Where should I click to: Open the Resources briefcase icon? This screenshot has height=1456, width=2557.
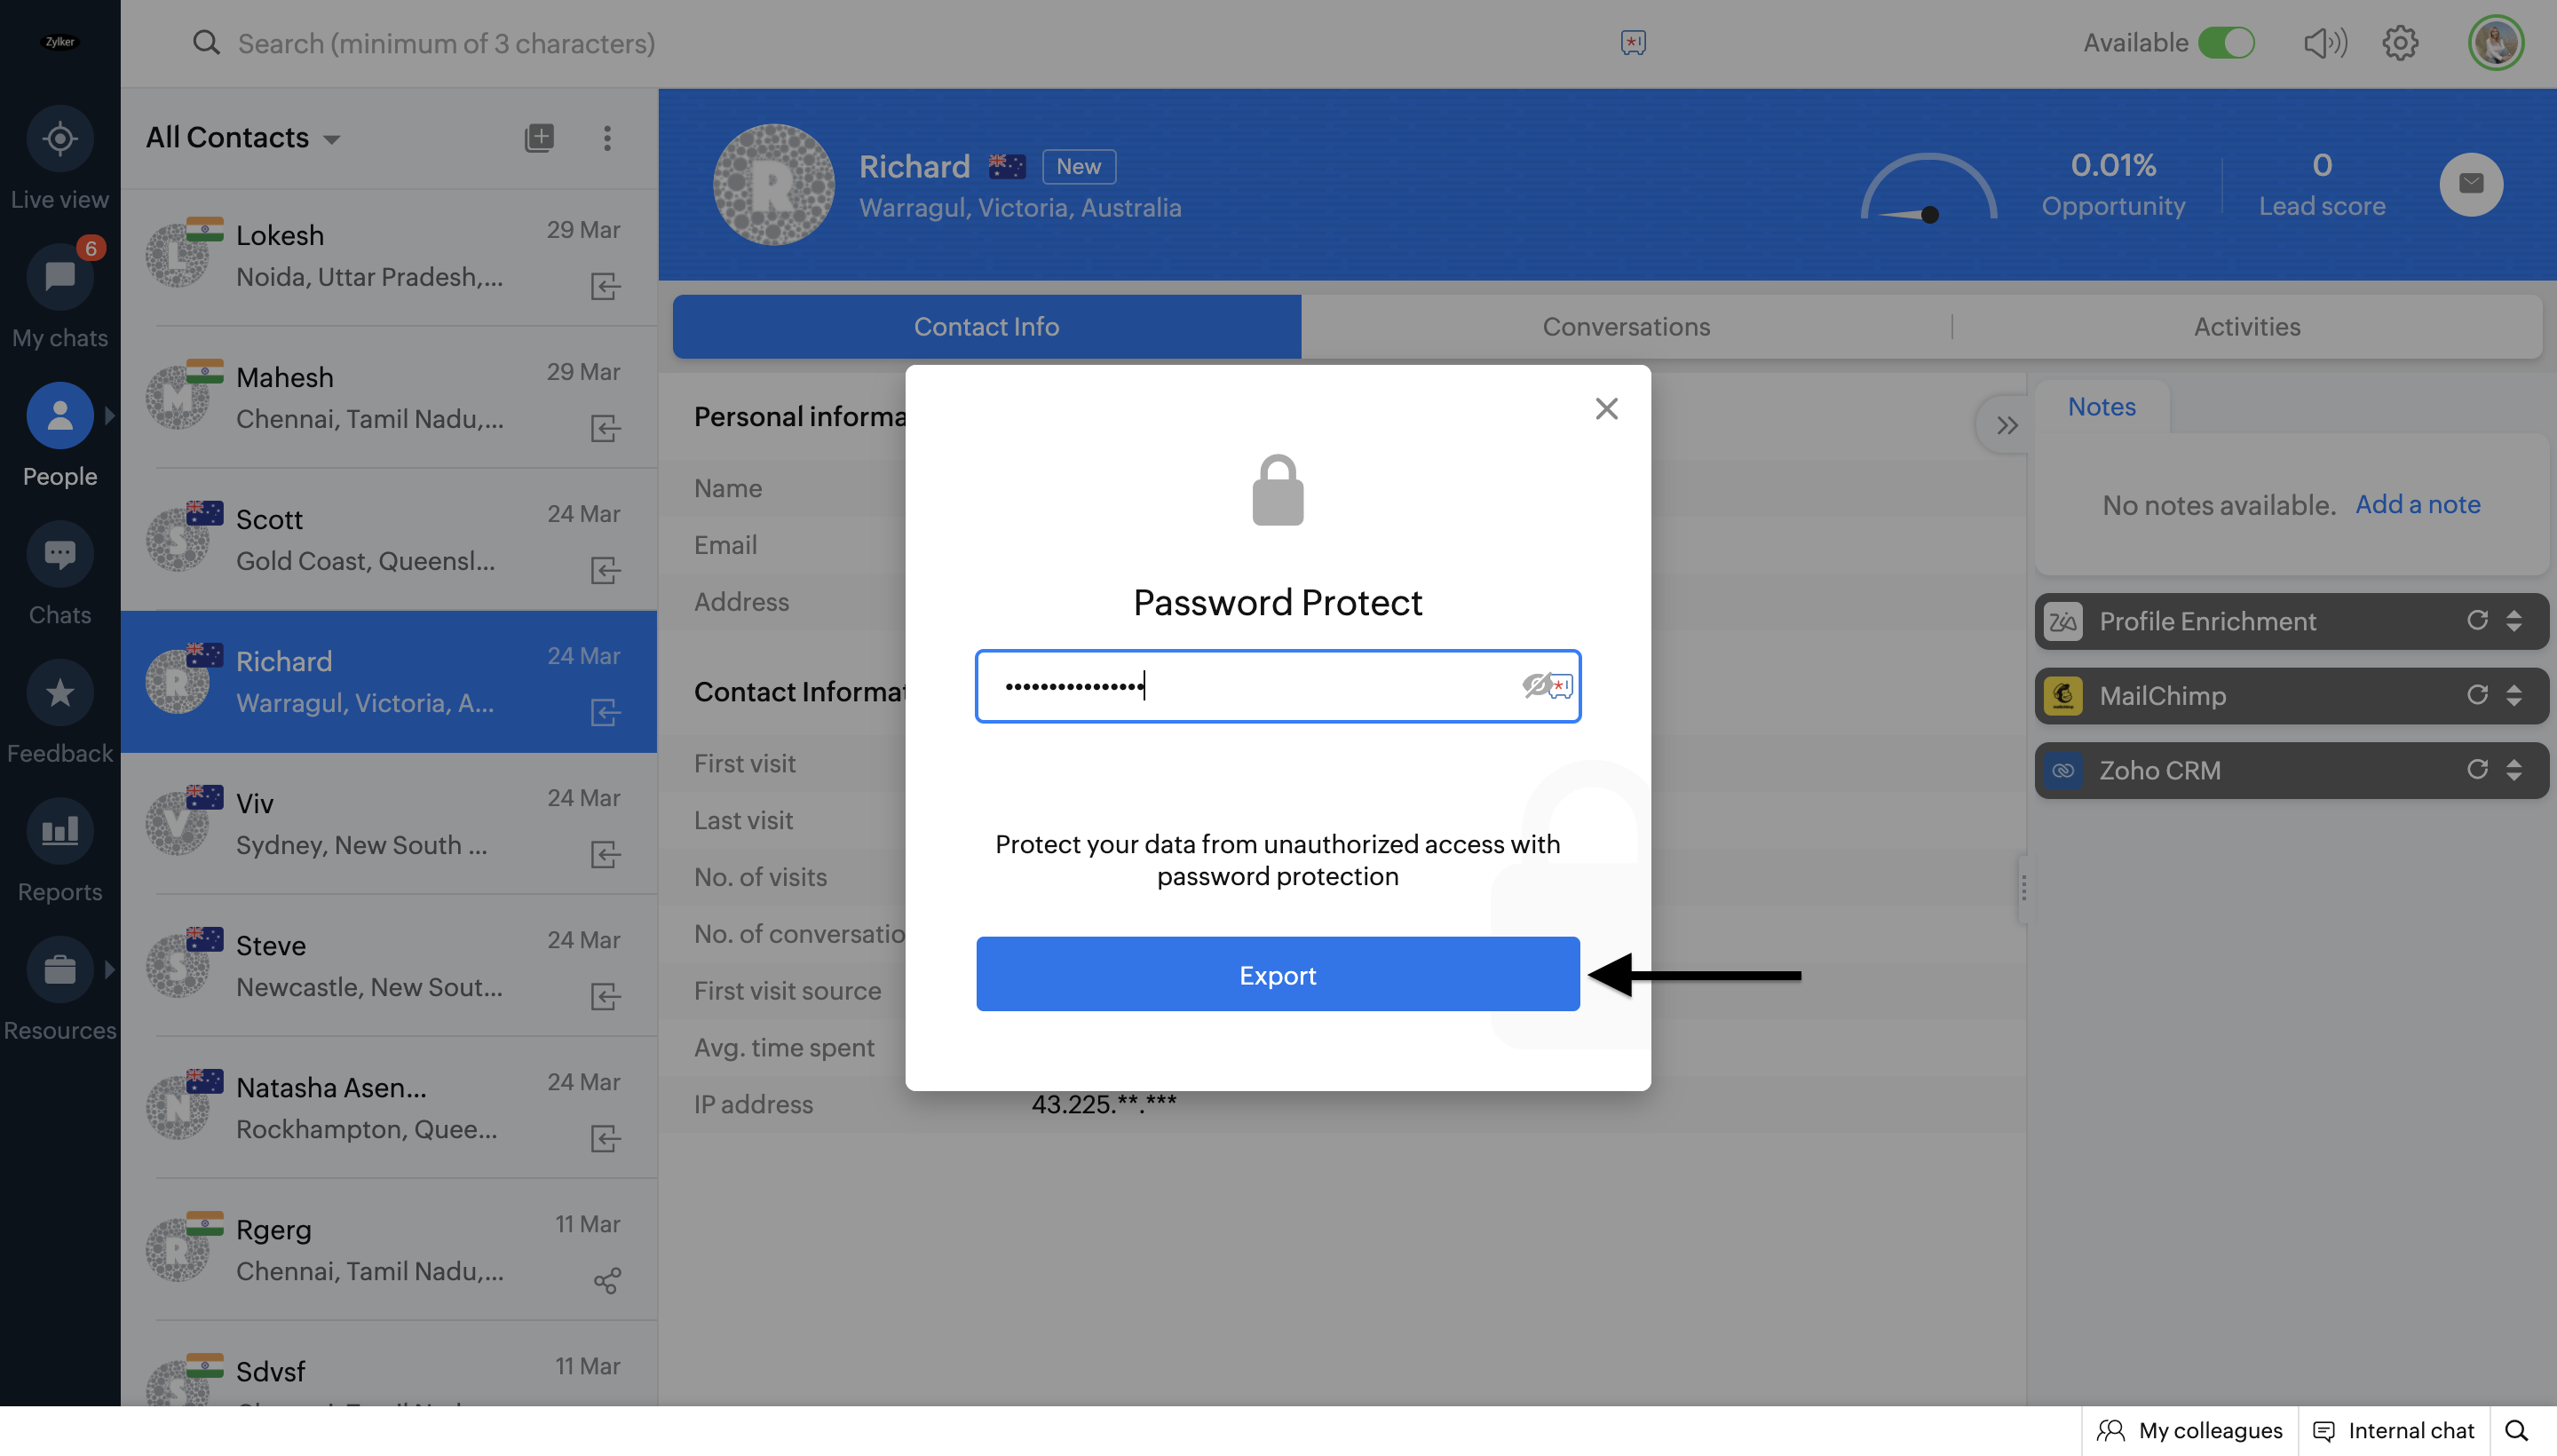click(60, 969)
